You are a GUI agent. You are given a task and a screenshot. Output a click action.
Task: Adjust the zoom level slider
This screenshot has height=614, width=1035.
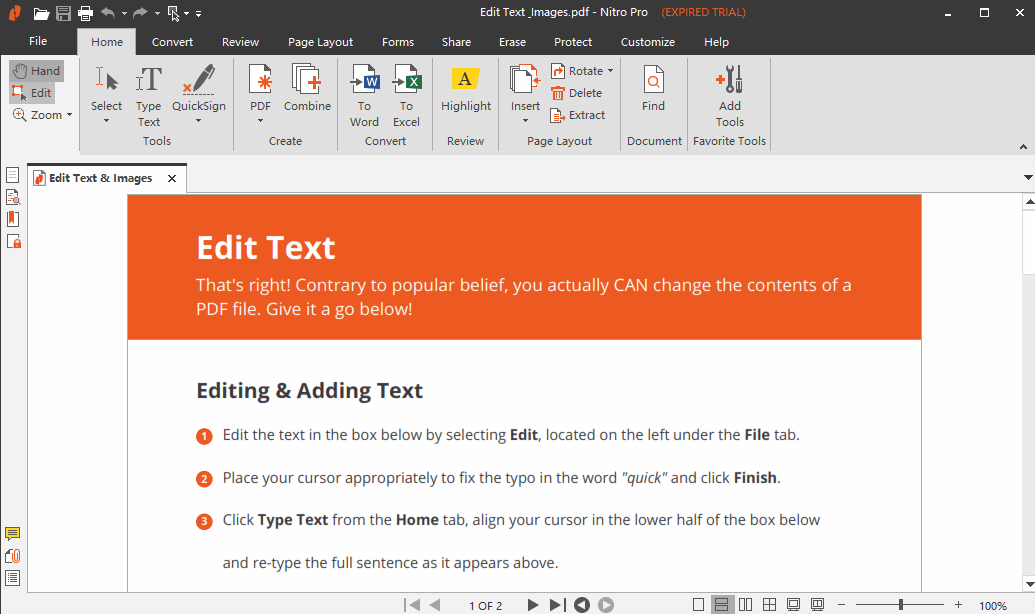pos(900,605)
